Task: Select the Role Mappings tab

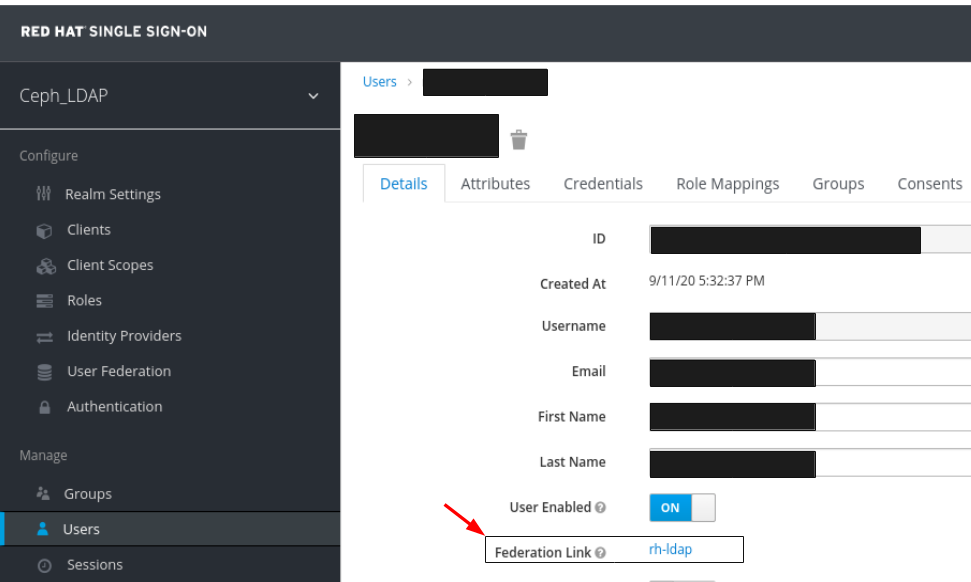Action: tap(727, 184)
